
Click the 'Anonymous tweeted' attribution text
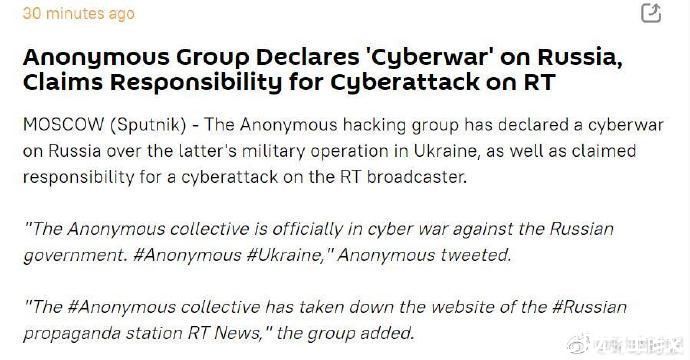pyautogui.click(x=424, y=255)
